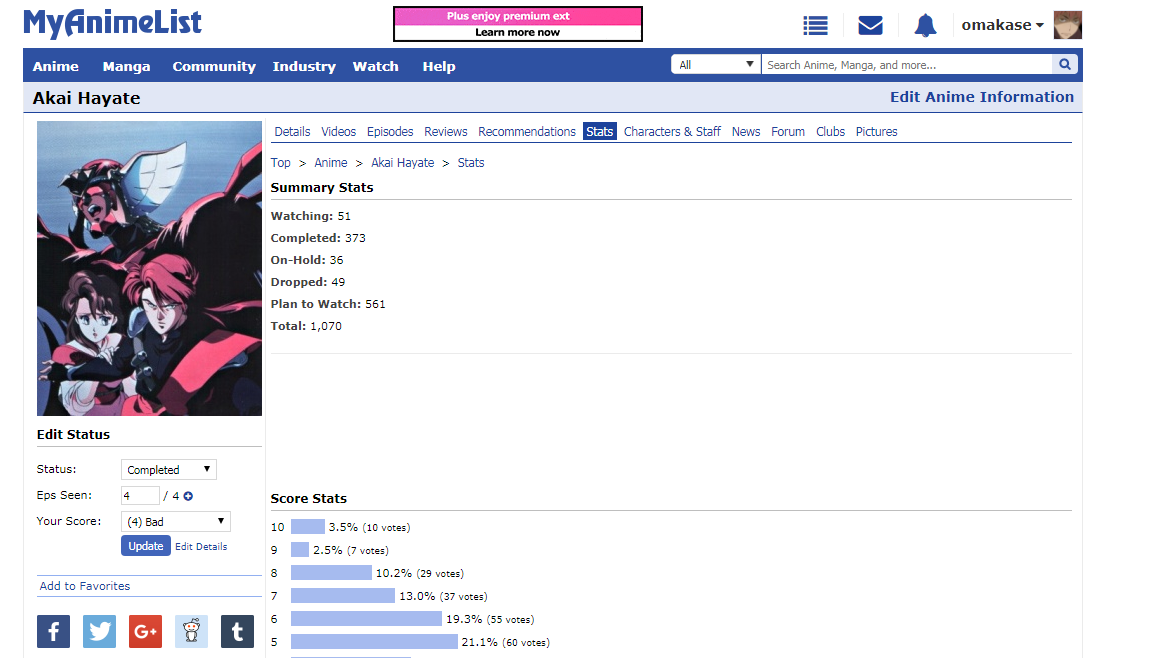Click the Akai Hayate cover image

[x=149, y=269]
